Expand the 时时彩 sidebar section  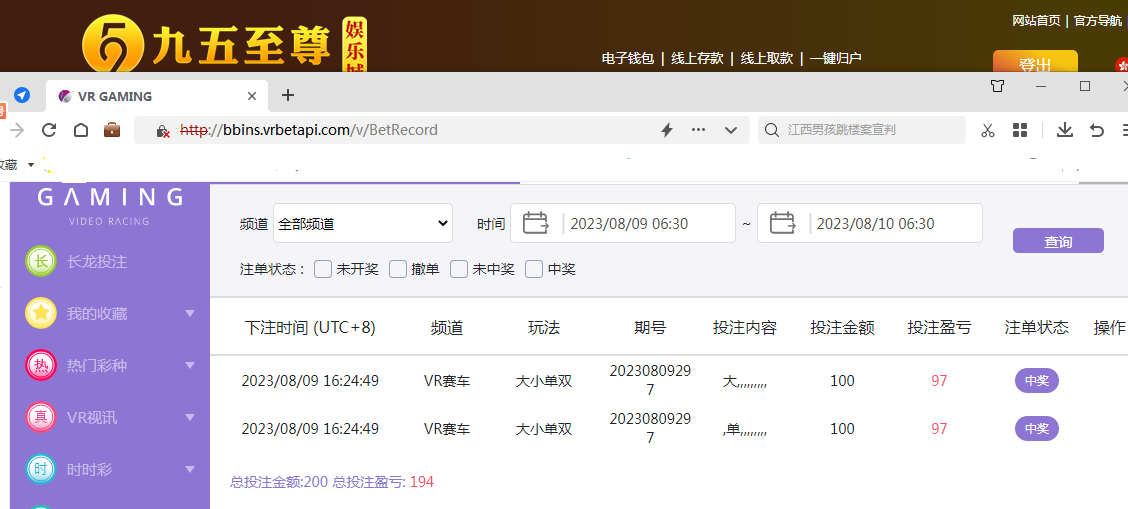point(190,469)
